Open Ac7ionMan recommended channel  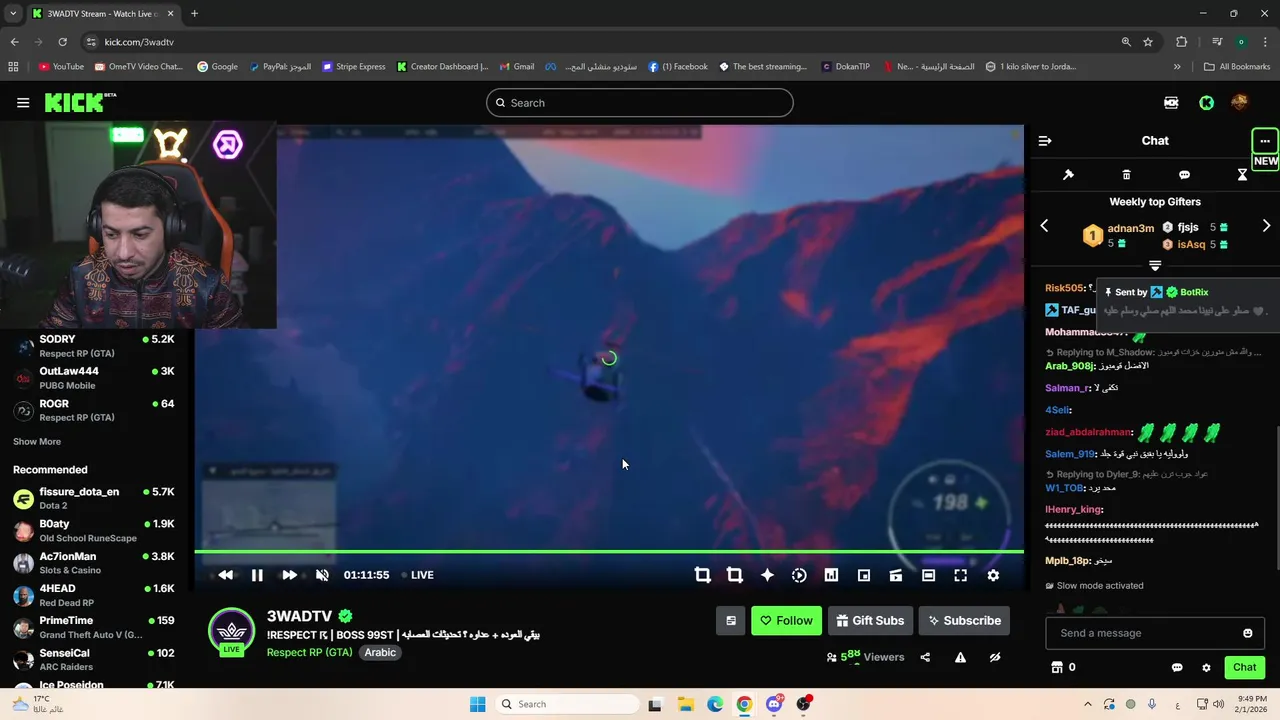[94, 563]
